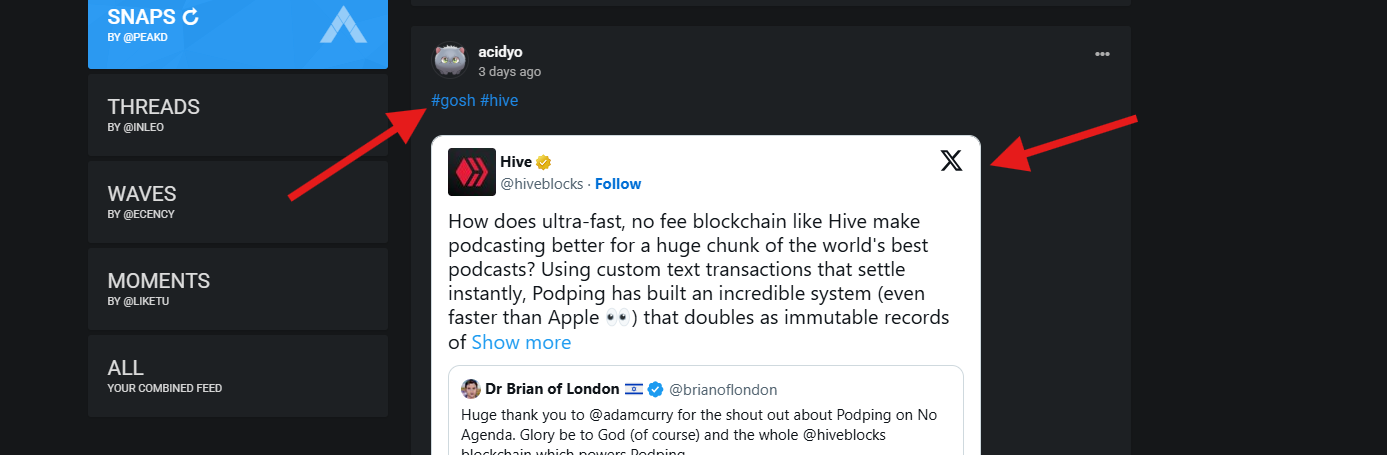Click Follow next to @hiveblocks
The width and height of the screenshot is (1387, 455).
(618, 184)
